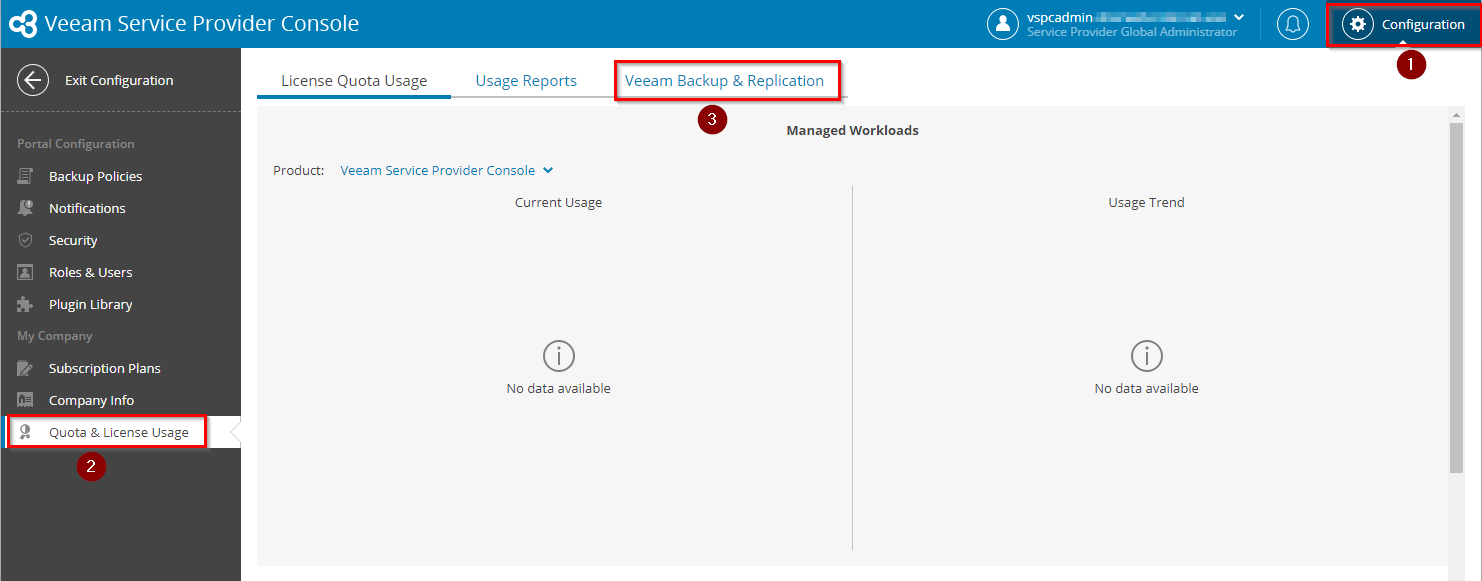Click the Backup Policies sidebar icon
The image size is (1482, 581).
[x=26, y=176]
